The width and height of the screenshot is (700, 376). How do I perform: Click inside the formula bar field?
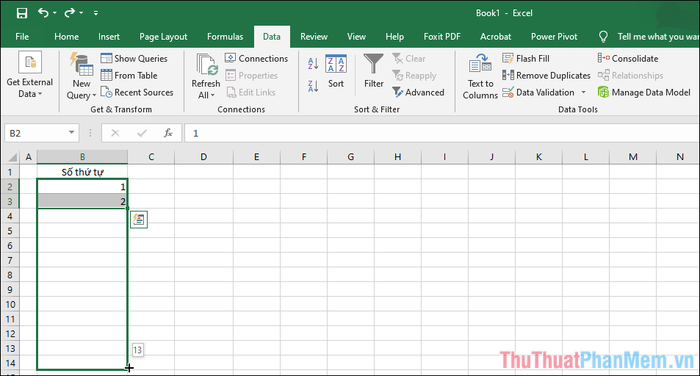click(442, 133)
